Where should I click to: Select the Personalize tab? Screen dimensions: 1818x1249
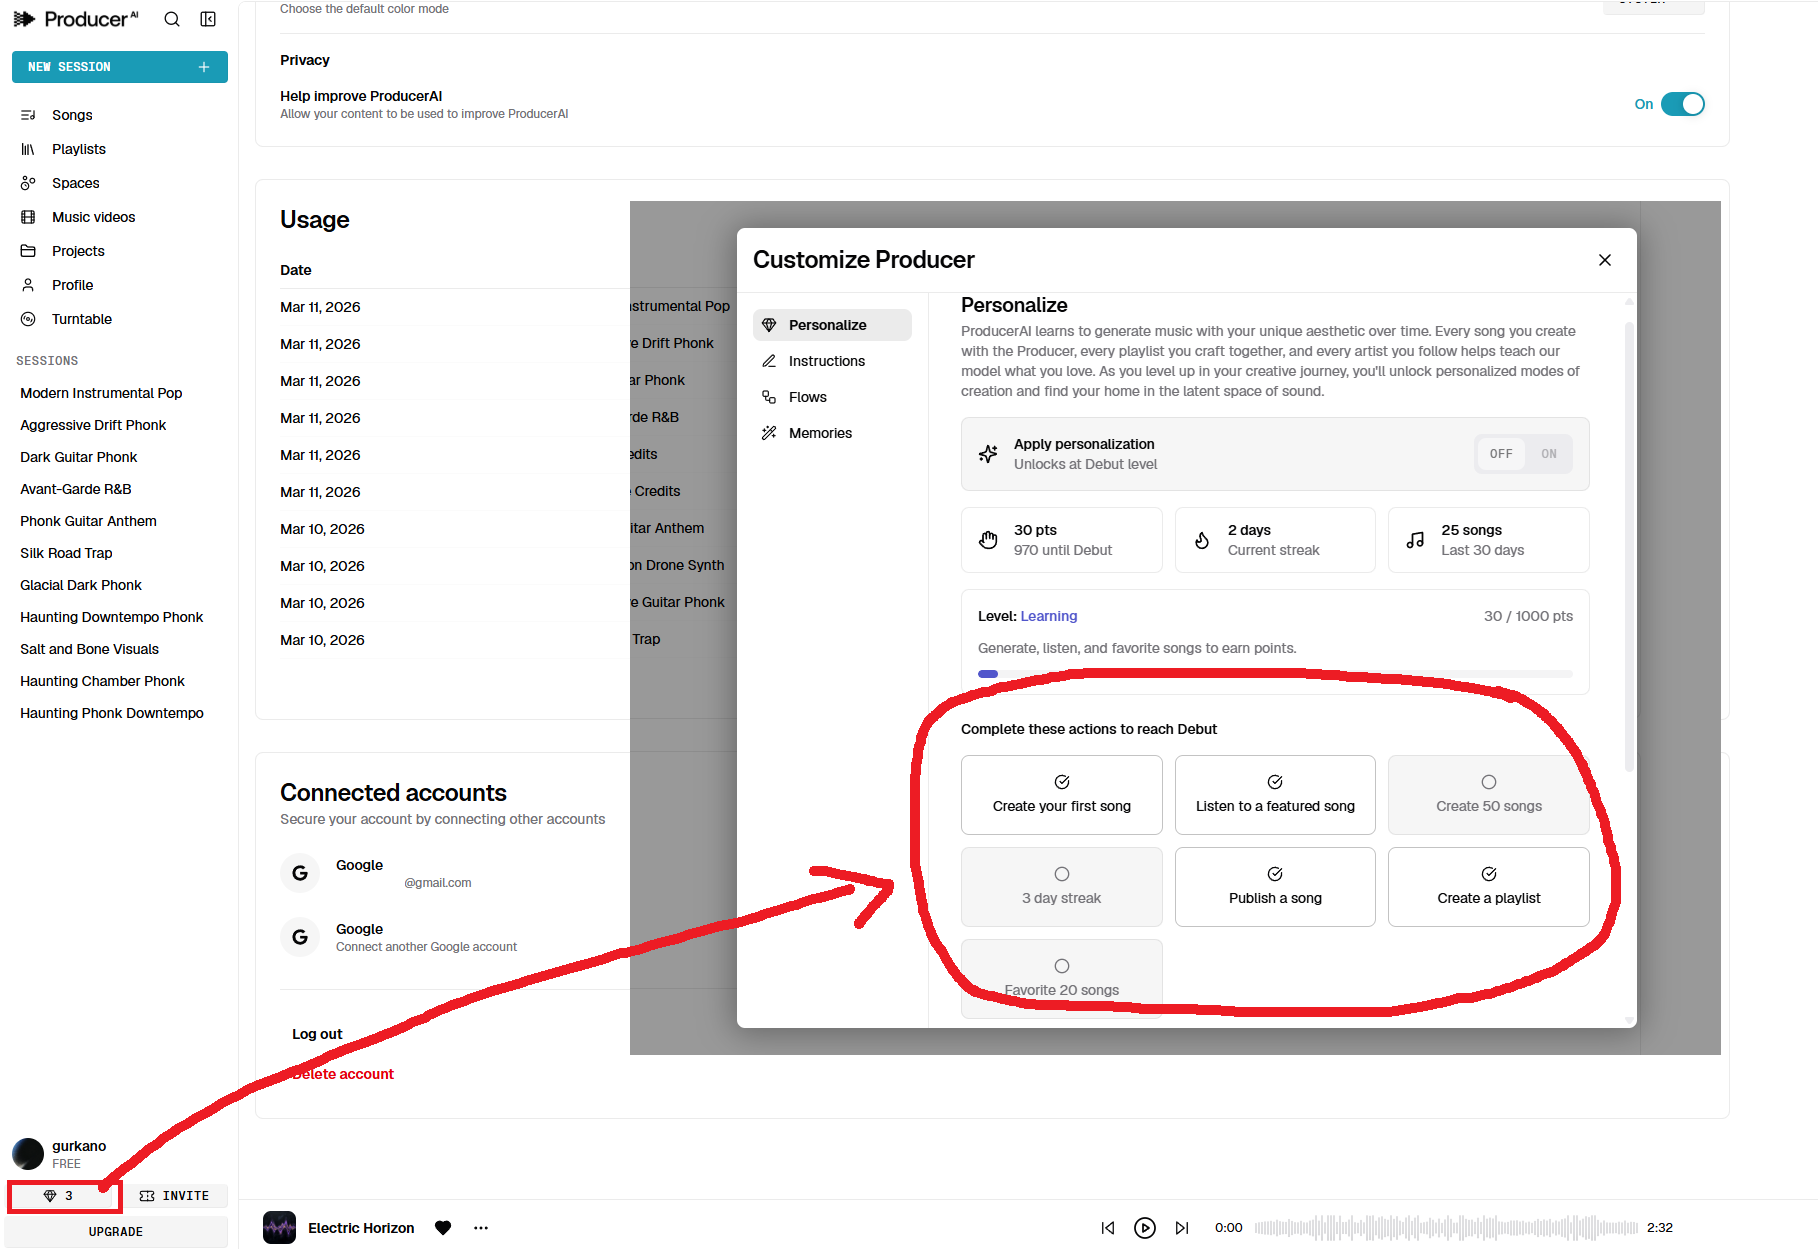click(832, 325)
